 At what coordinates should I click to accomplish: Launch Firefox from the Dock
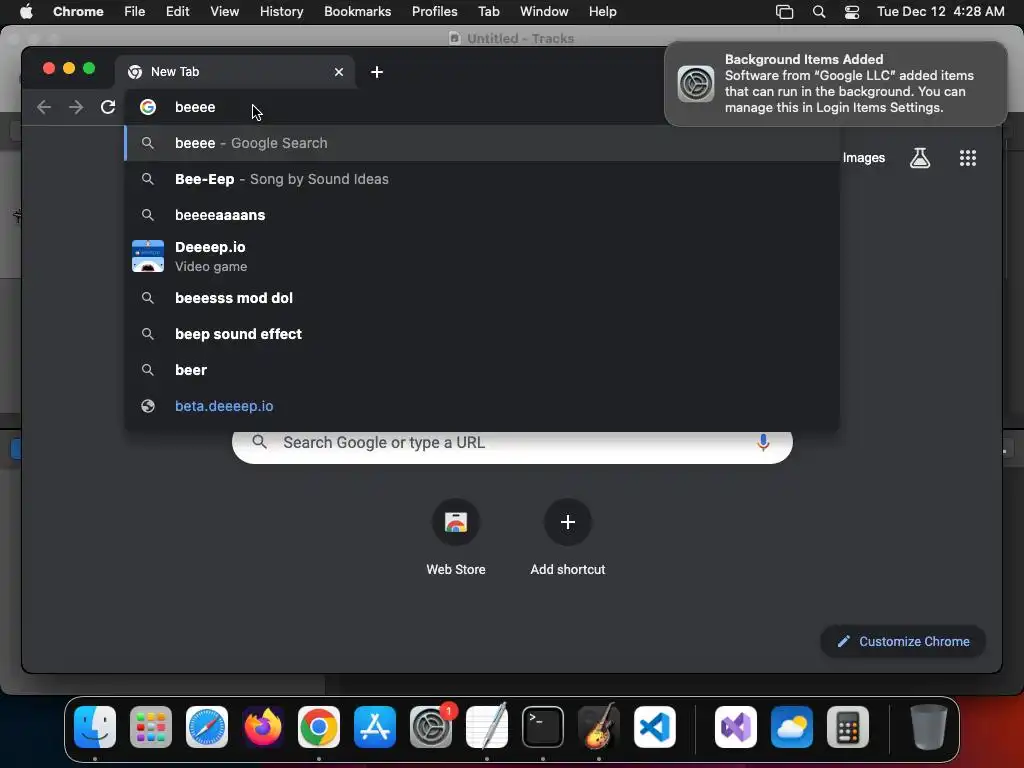coord(263,727)
